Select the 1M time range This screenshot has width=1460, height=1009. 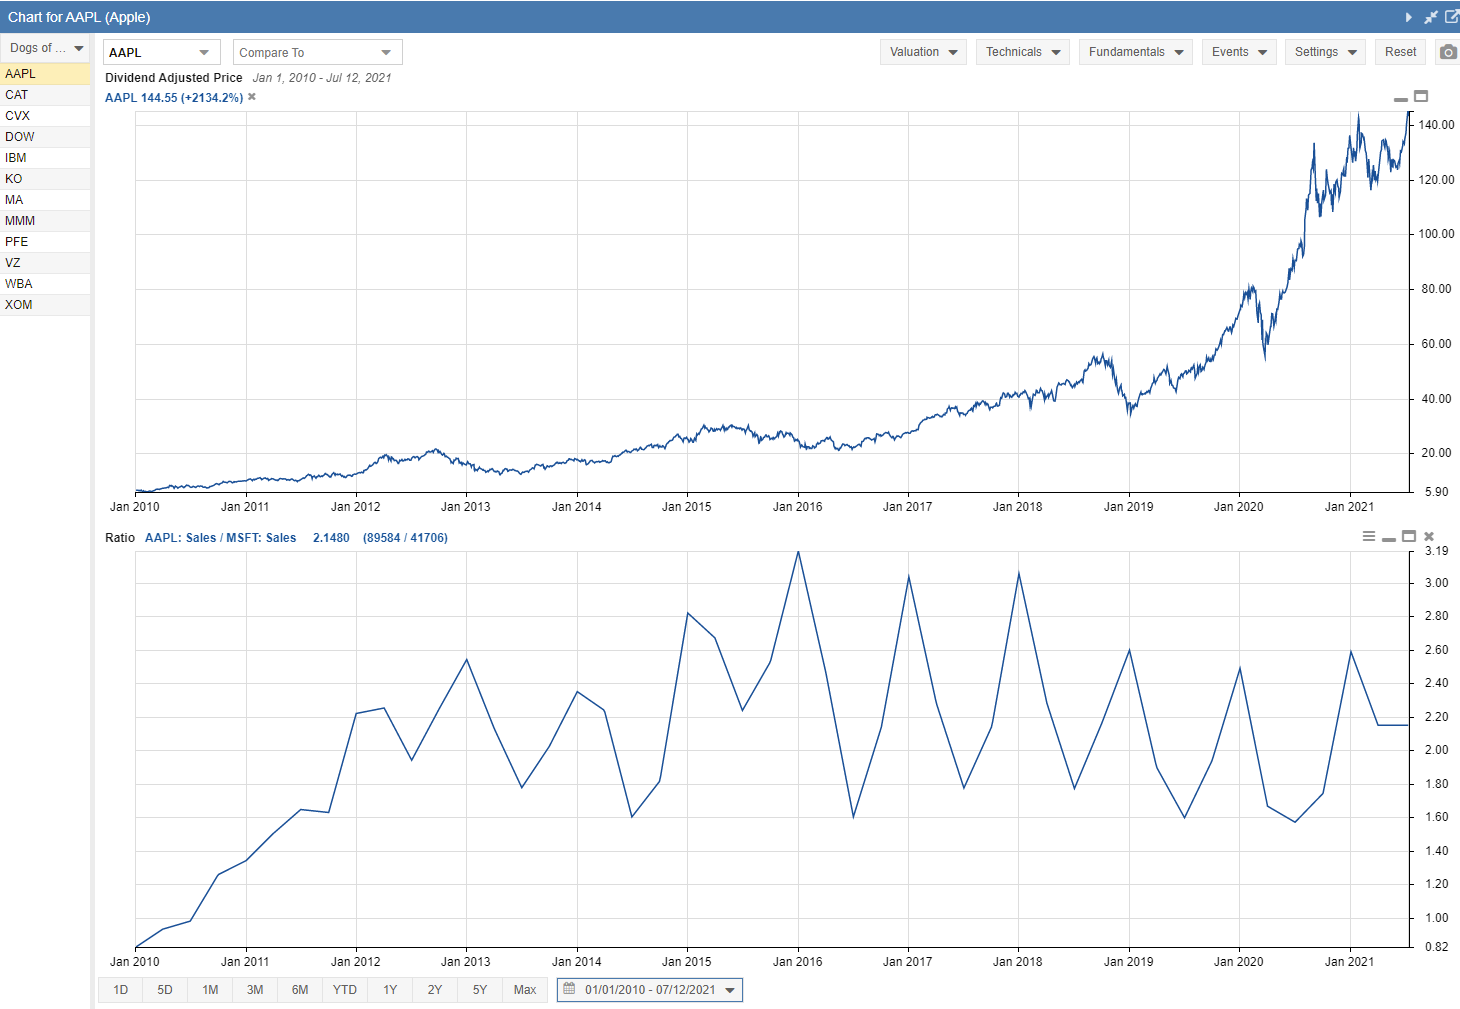210,990
